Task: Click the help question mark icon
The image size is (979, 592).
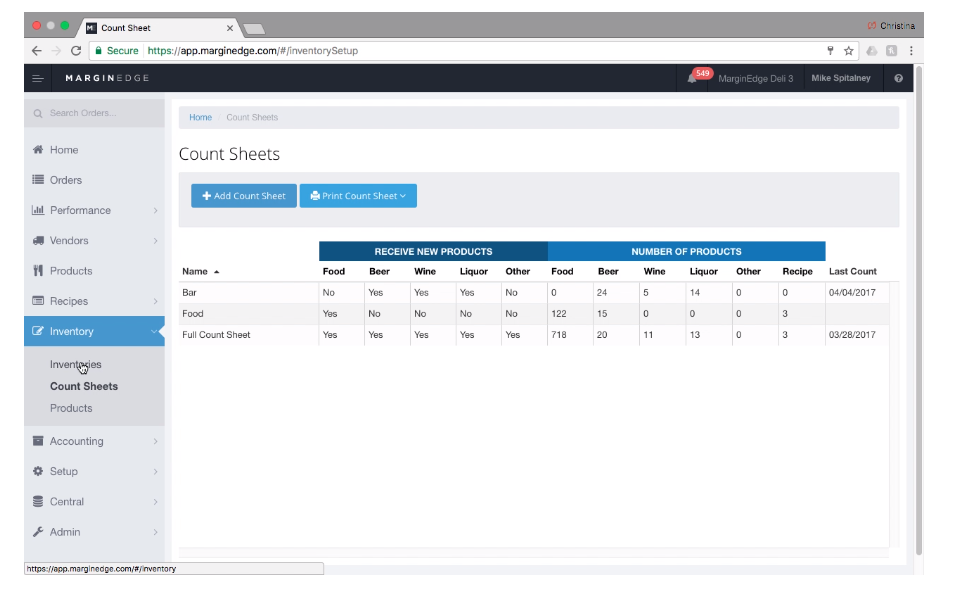Action: 898,78
